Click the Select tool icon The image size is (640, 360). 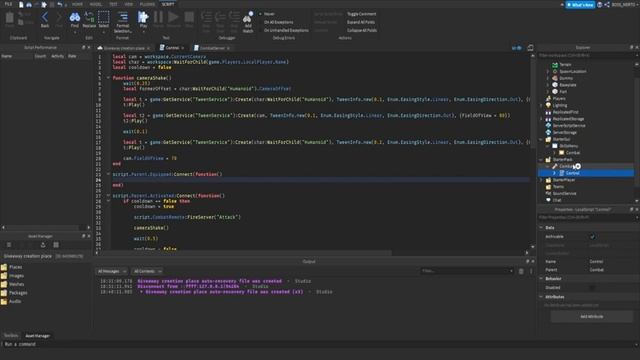(x=104, y=18)
